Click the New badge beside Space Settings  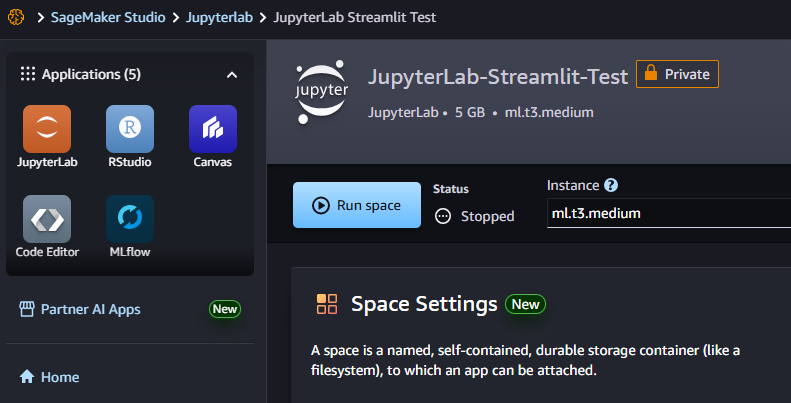[x=526, y=304]
